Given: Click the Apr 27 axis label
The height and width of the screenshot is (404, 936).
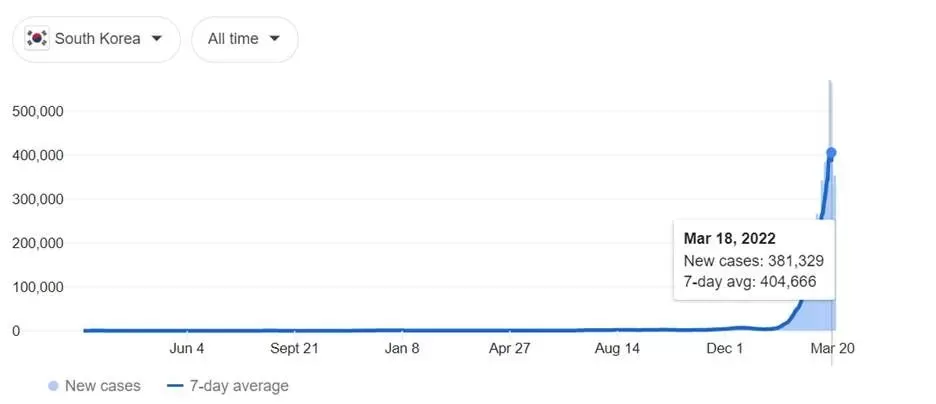Looking at the screenshot, I should [x=509, y=349].
